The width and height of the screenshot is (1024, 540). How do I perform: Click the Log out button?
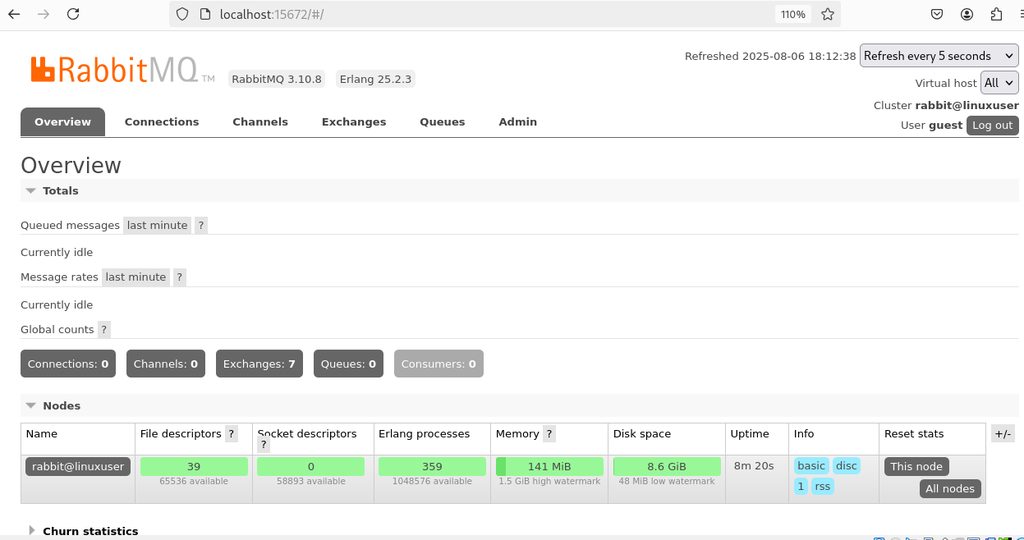(992, 125)
